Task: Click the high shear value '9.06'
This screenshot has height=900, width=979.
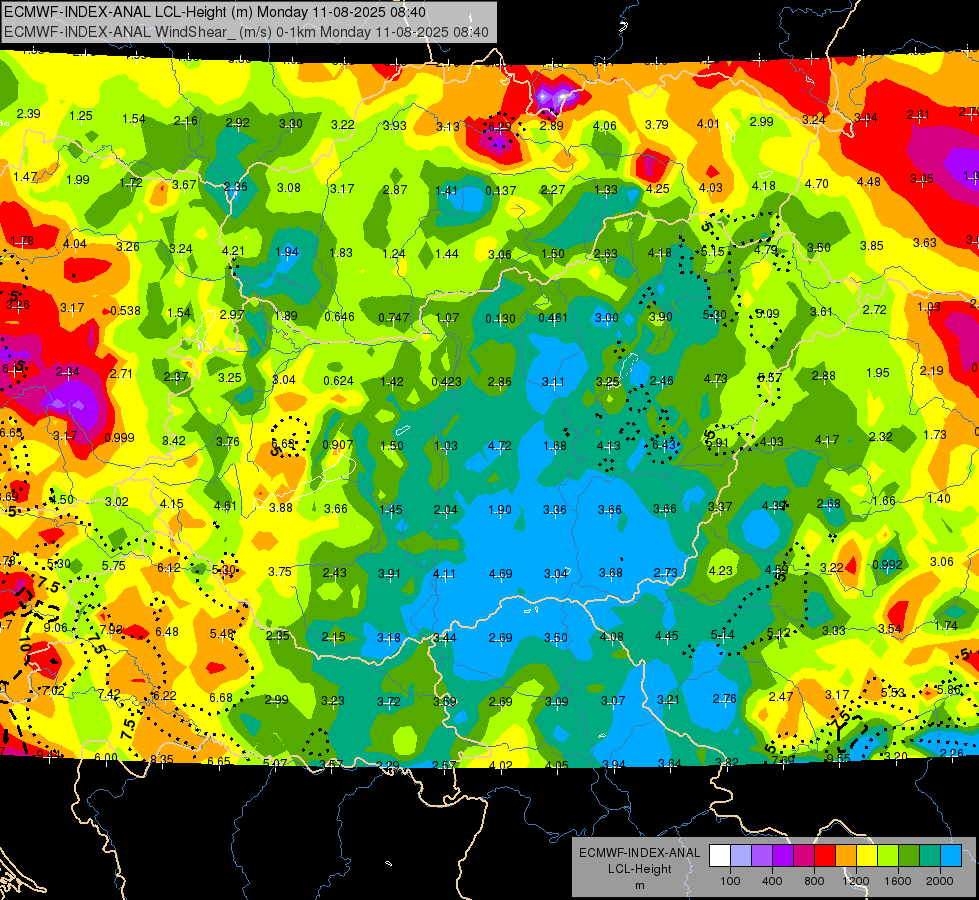Action: pos(56,627)
